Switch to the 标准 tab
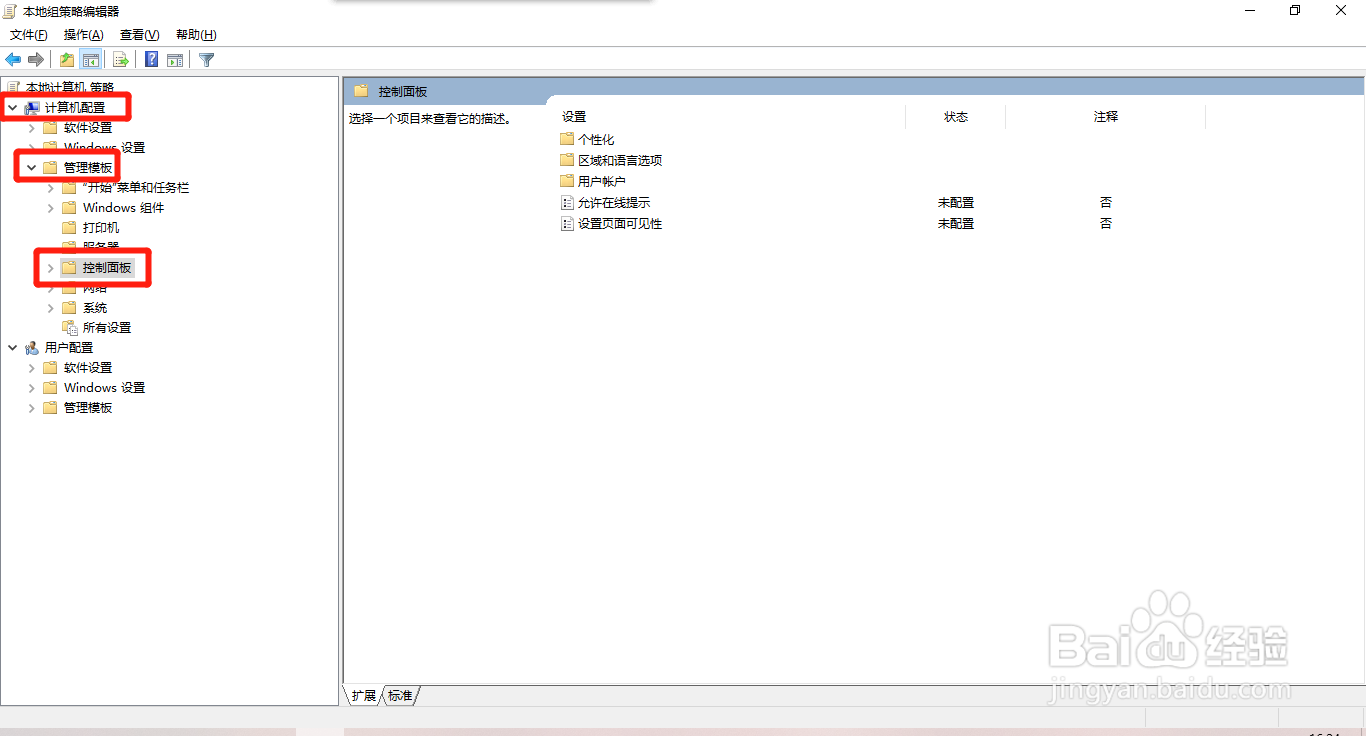1366x736 pixels. coord(399,695)
